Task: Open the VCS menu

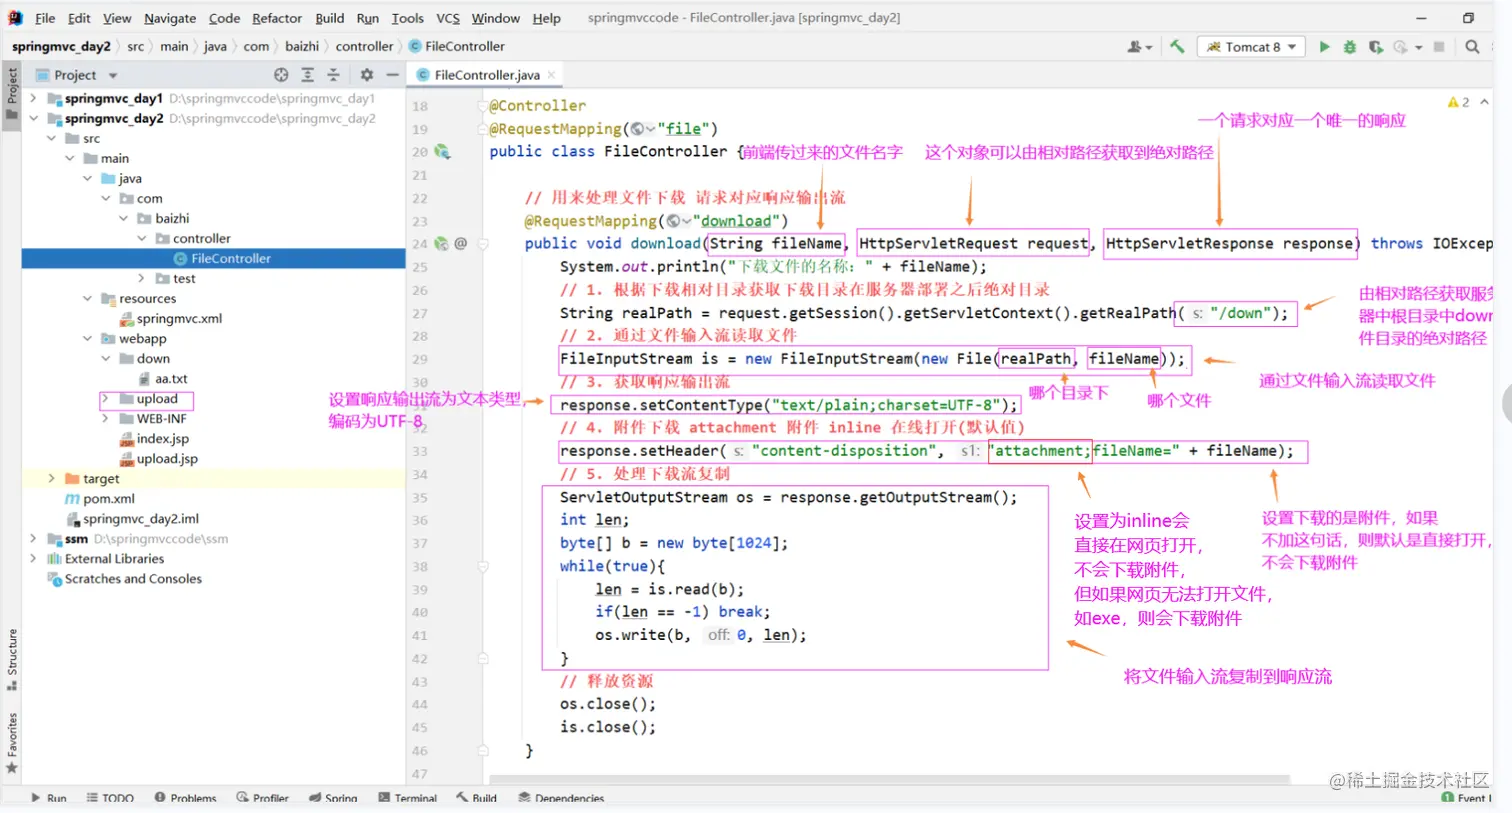Action: point(448,18)
